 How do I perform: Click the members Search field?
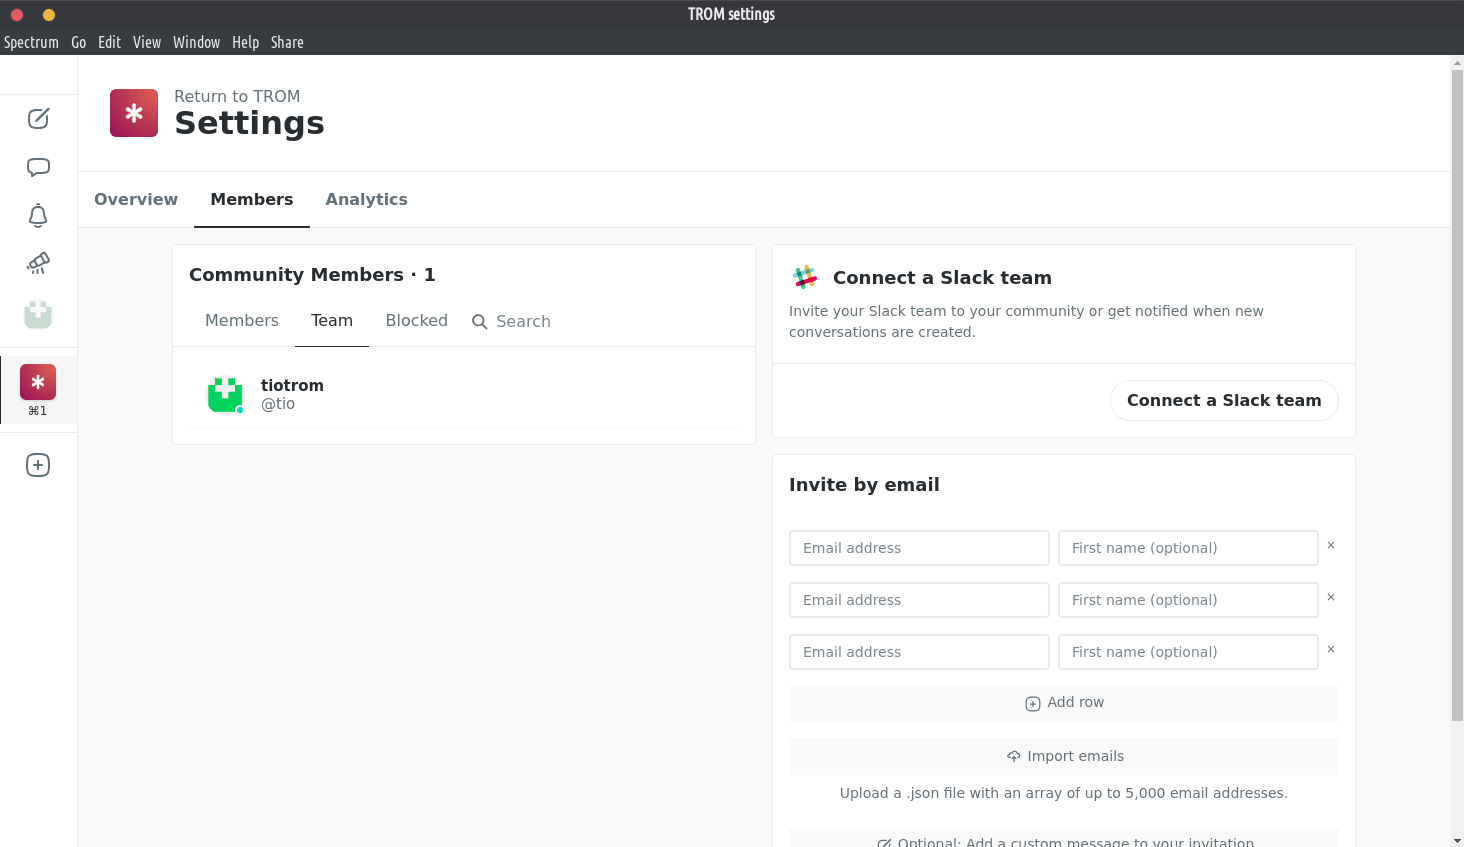523,322
